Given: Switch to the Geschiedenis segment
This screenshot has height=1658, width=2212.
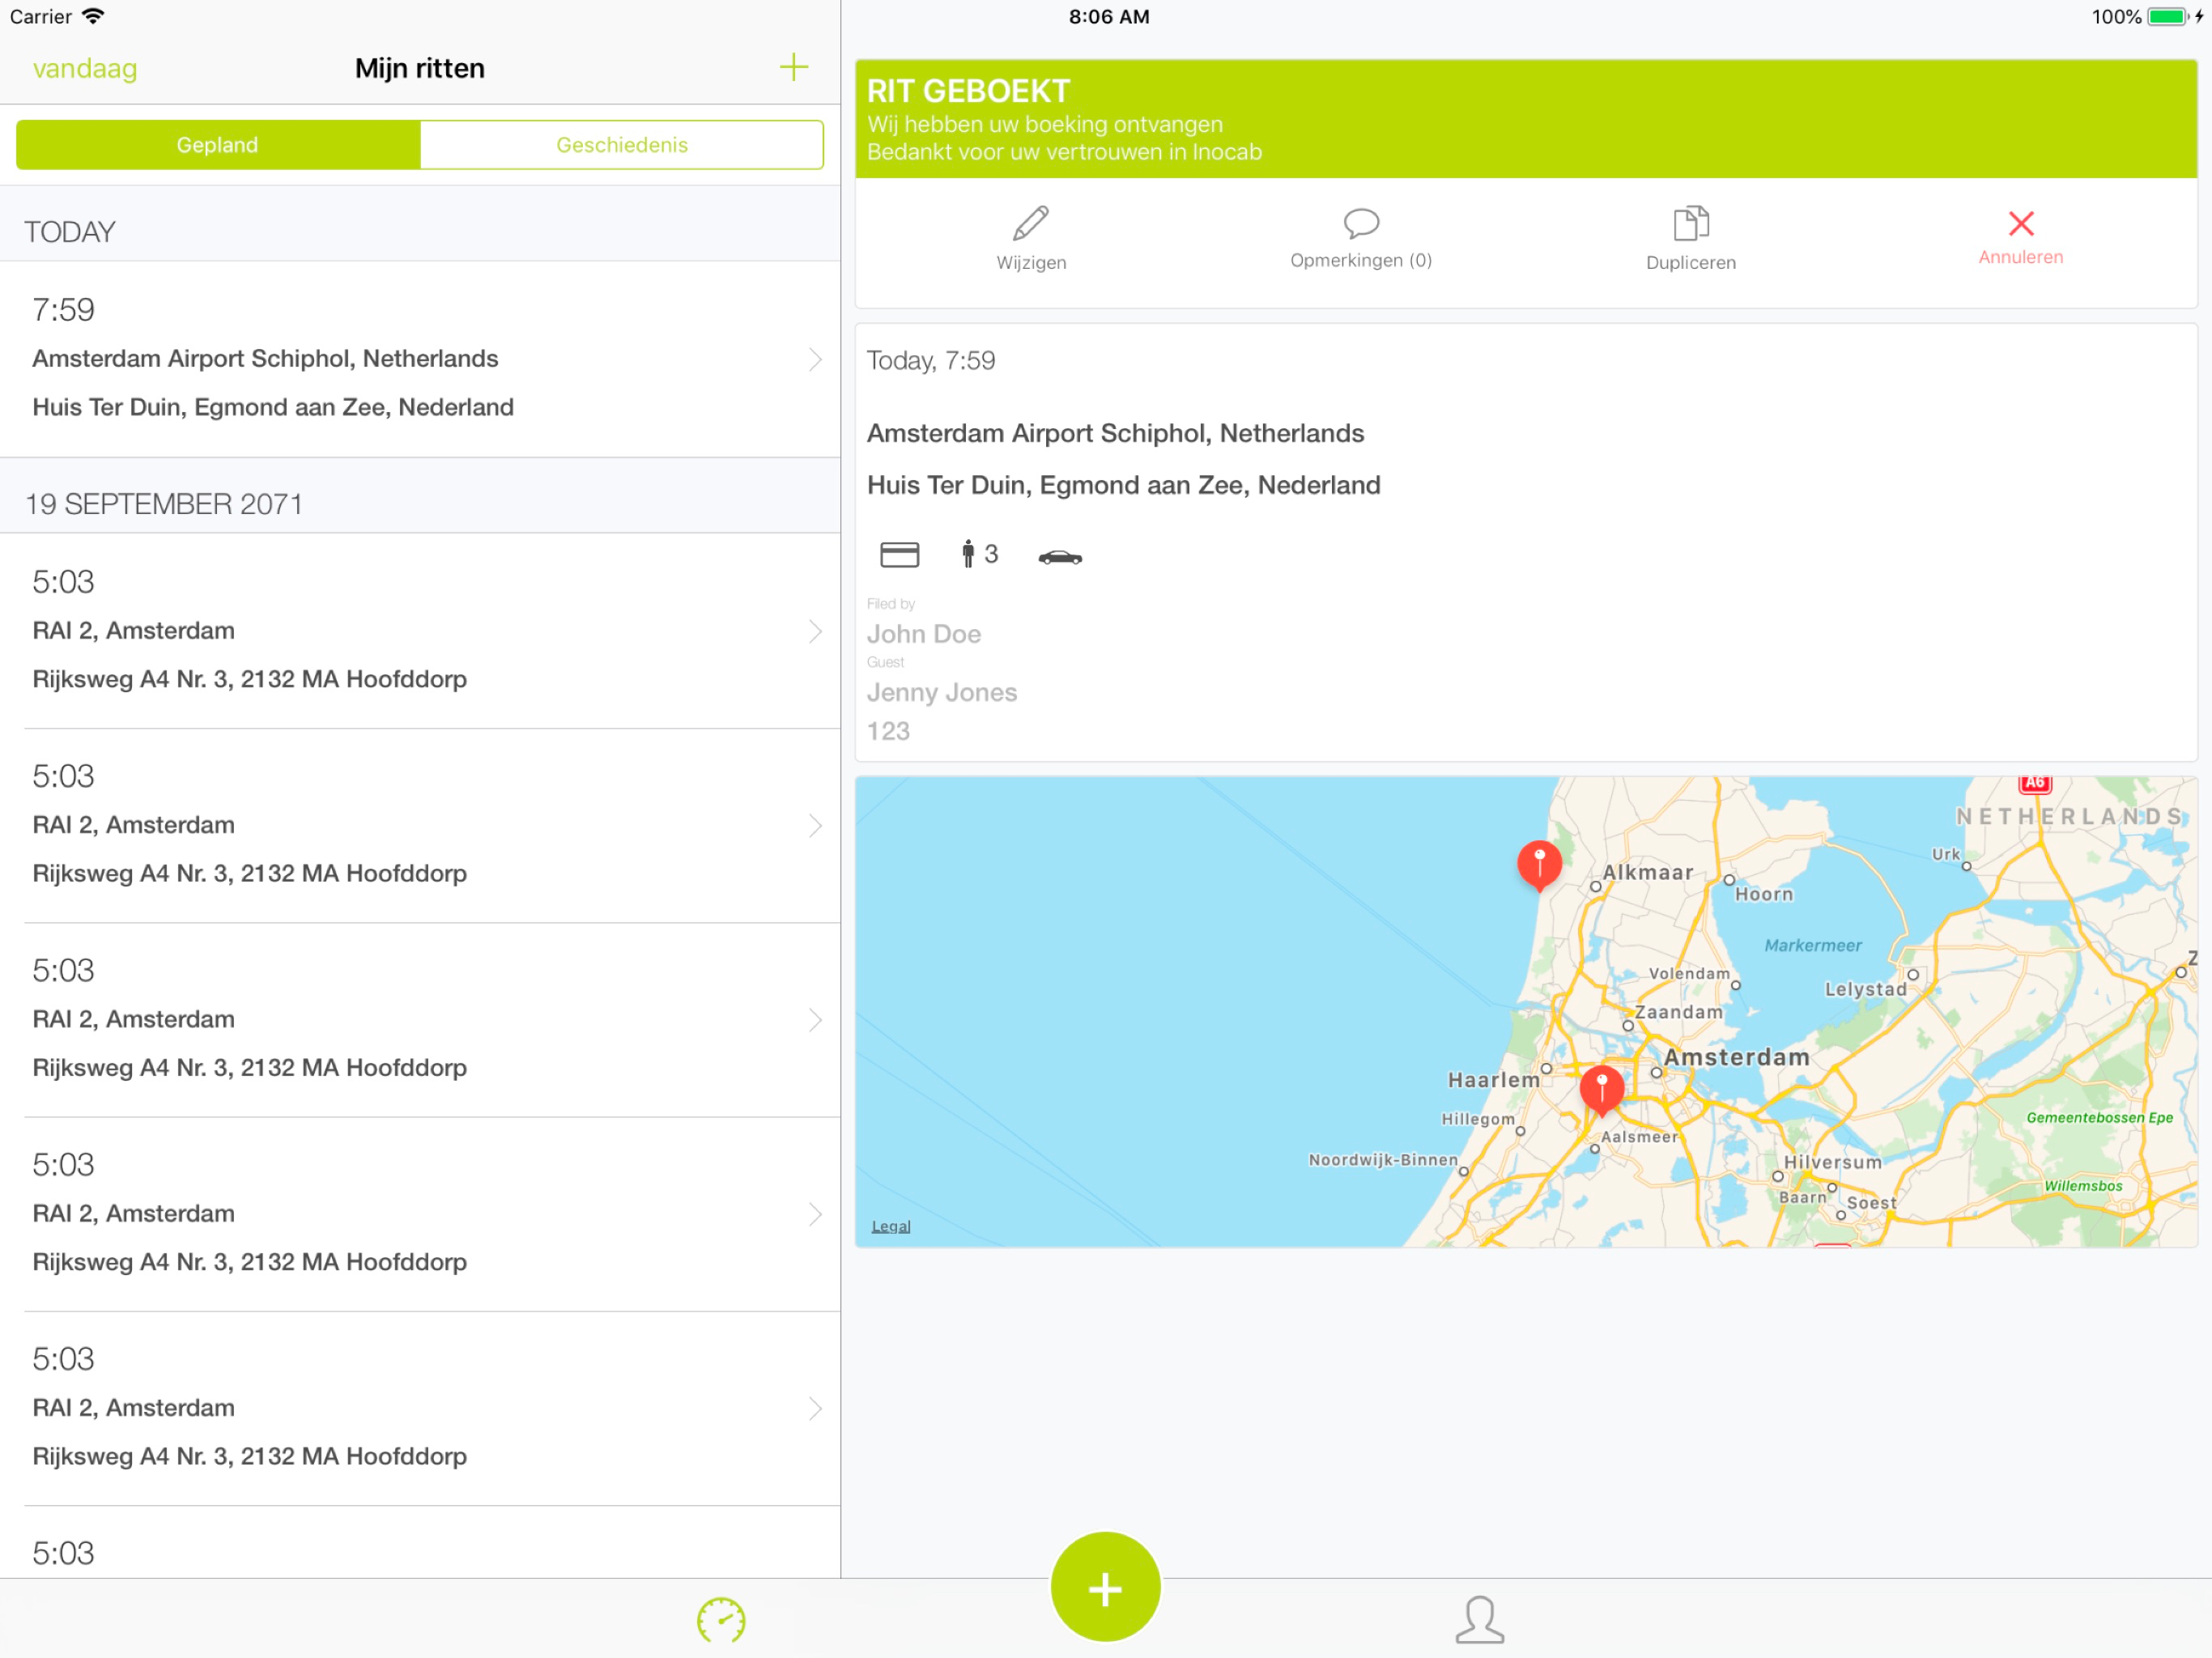Looking at the screenshot, I should pos(621,145).
